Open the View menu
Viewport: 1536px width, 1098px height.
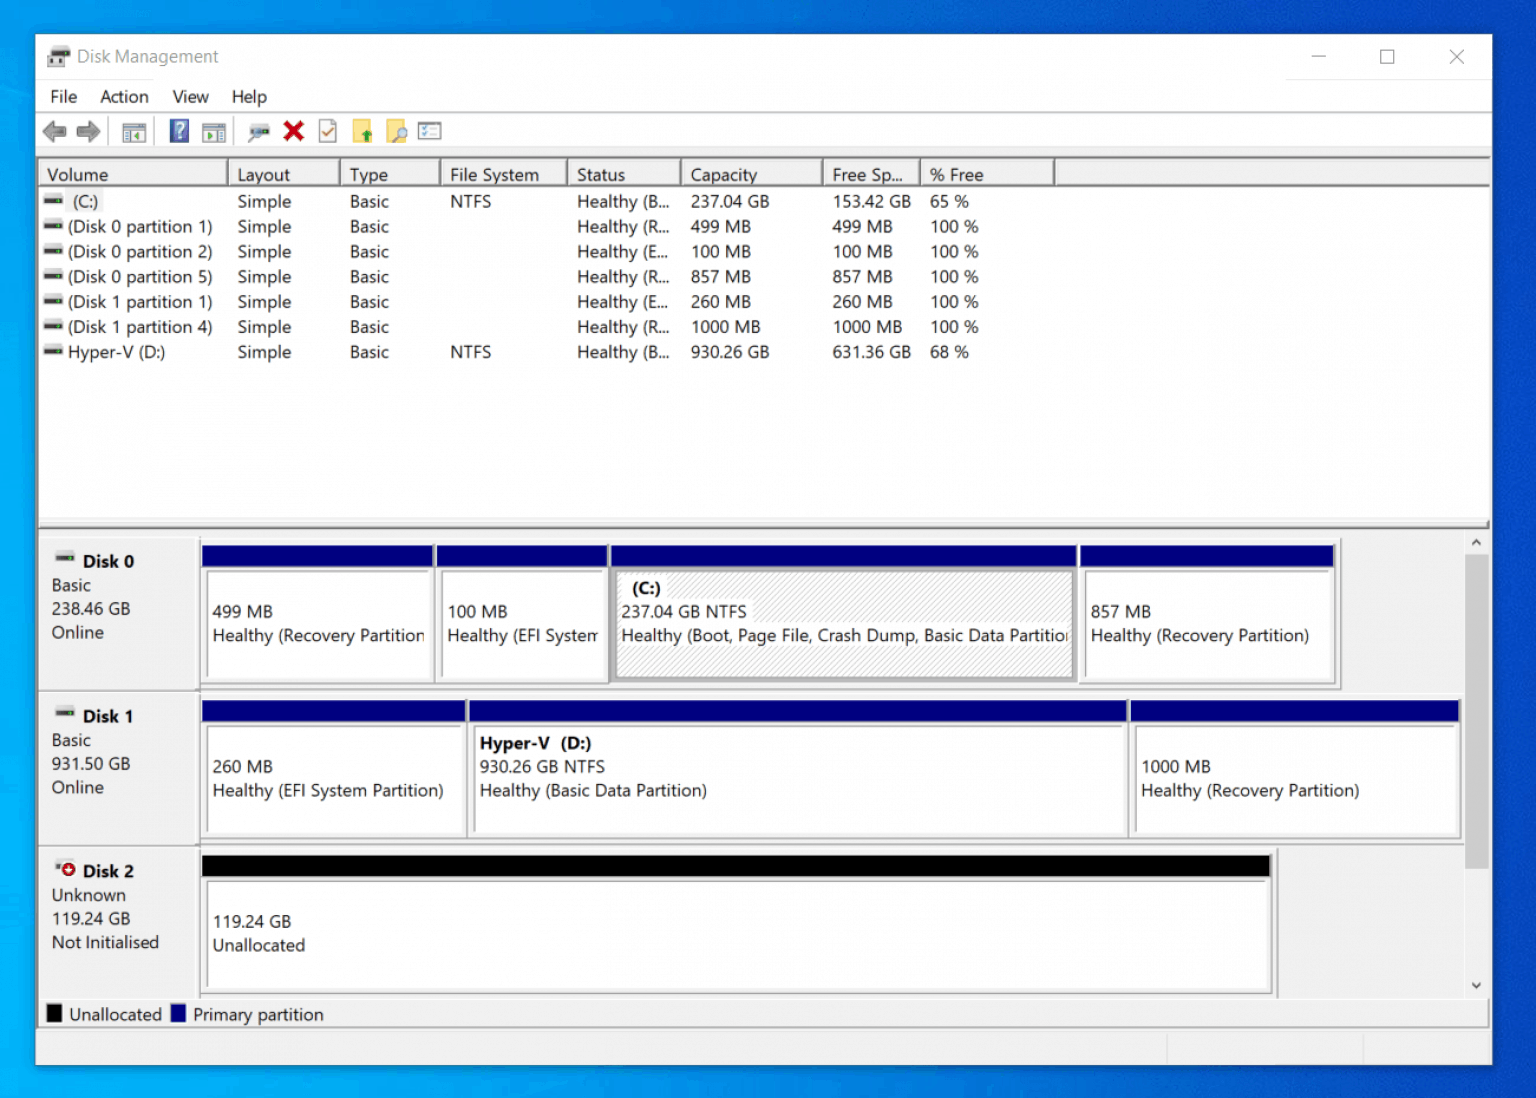pos(189,96)
